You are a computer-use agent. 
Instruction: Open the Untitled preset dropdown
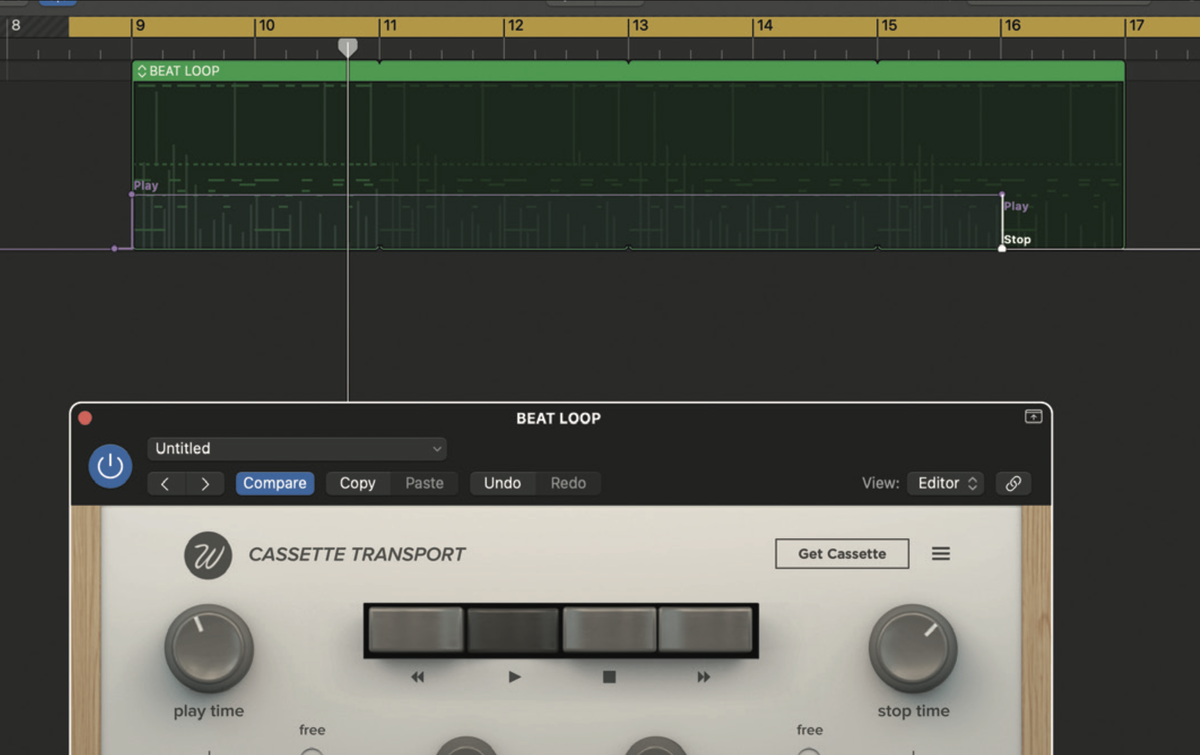pos(296,448)
